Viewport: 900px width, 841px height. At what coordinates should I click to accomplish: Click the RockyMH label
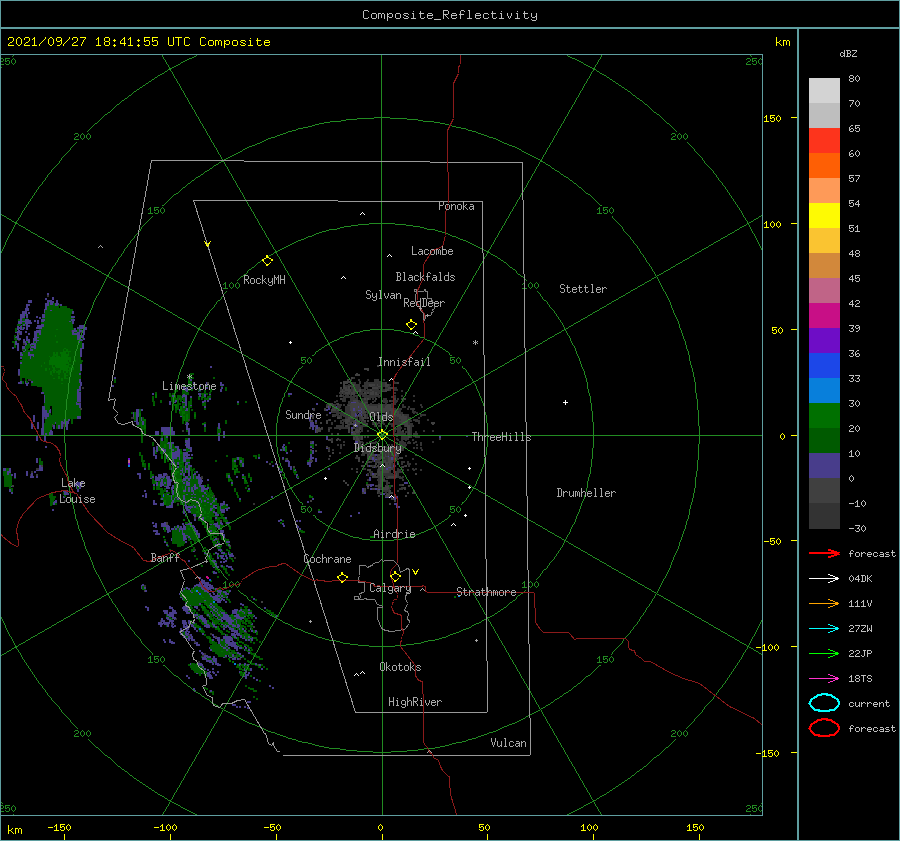click(264, 280)
